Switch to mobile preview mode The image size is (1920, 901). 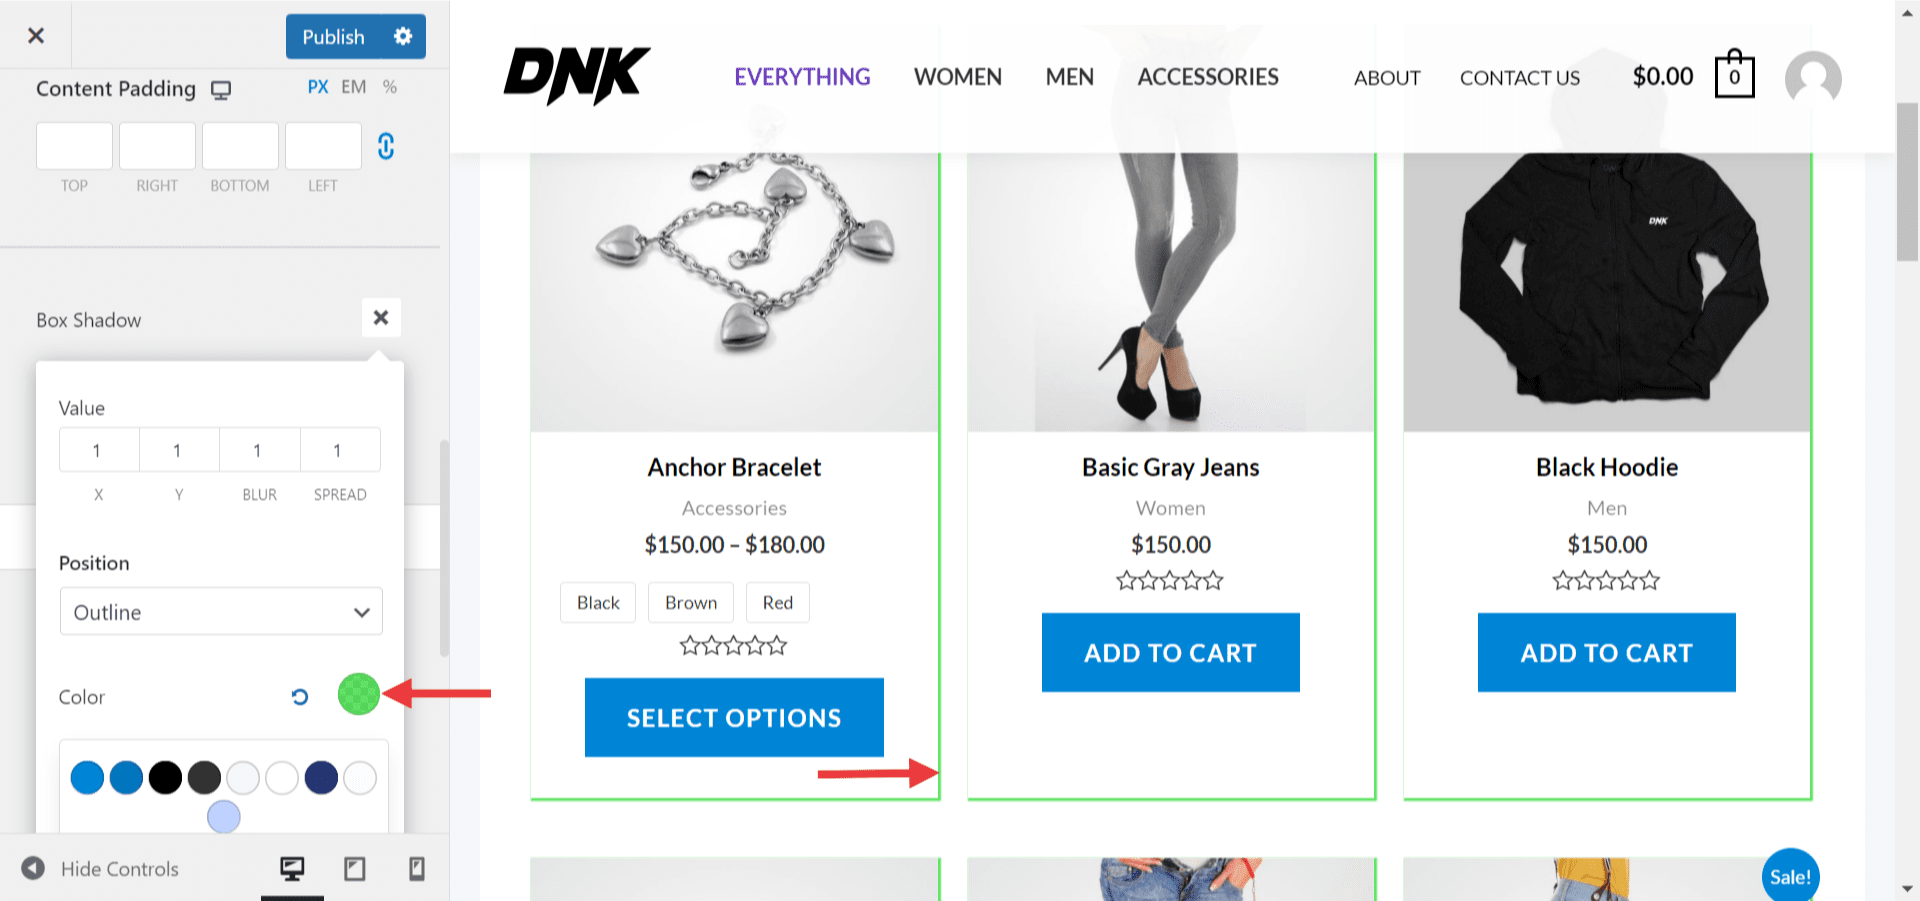pos(416,869)
